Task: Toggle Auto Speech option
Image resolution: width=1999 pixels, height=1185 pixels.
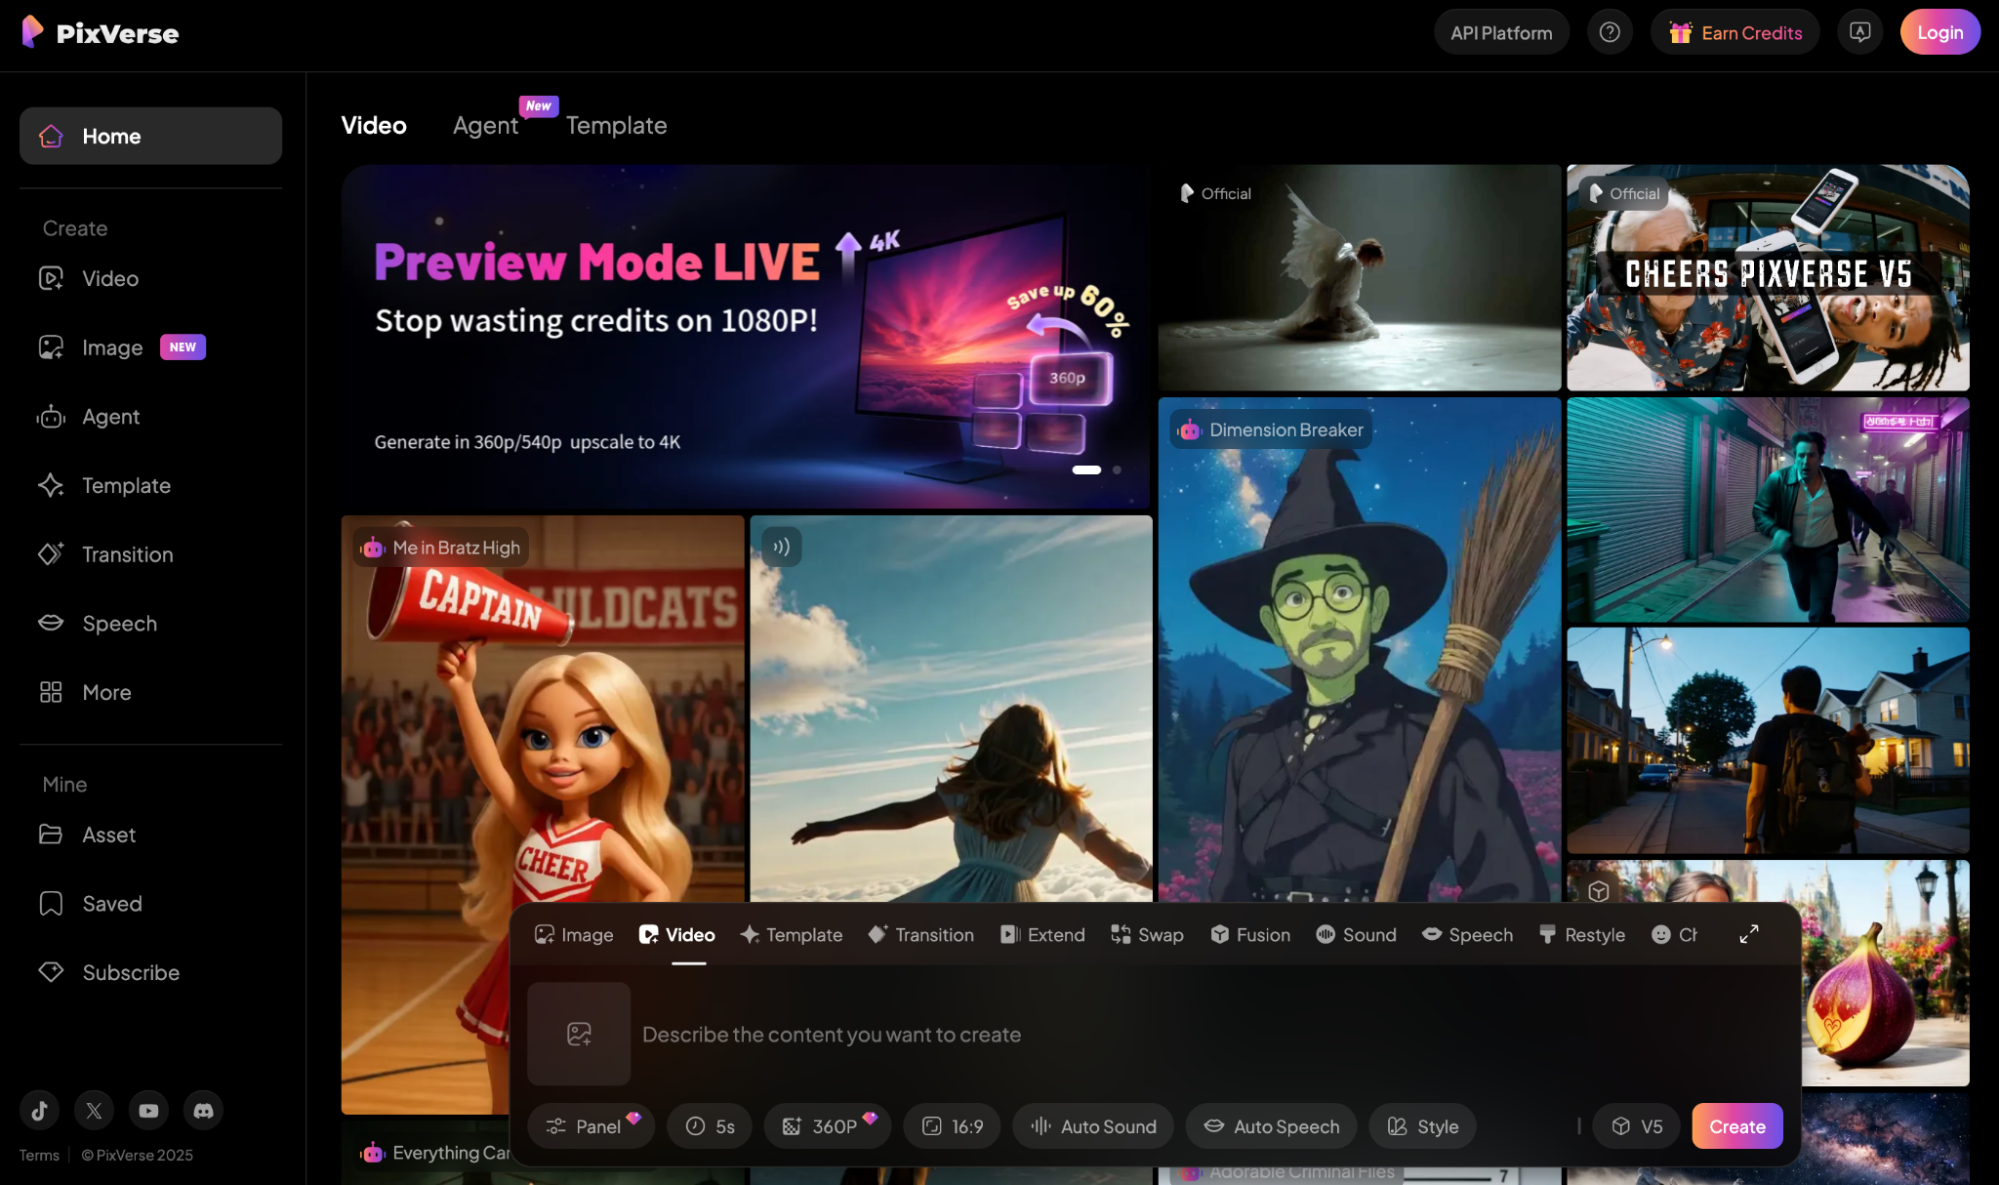Action: tap(1271, 1126)
